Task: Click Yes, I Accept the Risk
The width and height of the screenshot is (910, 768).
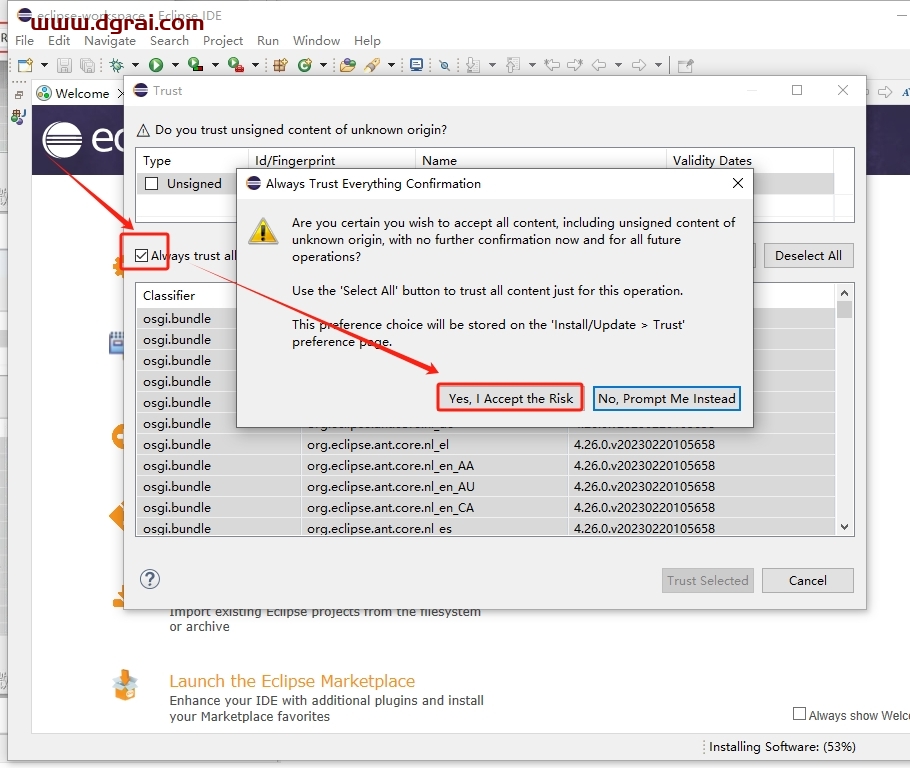Action: (x=510, y=398)
